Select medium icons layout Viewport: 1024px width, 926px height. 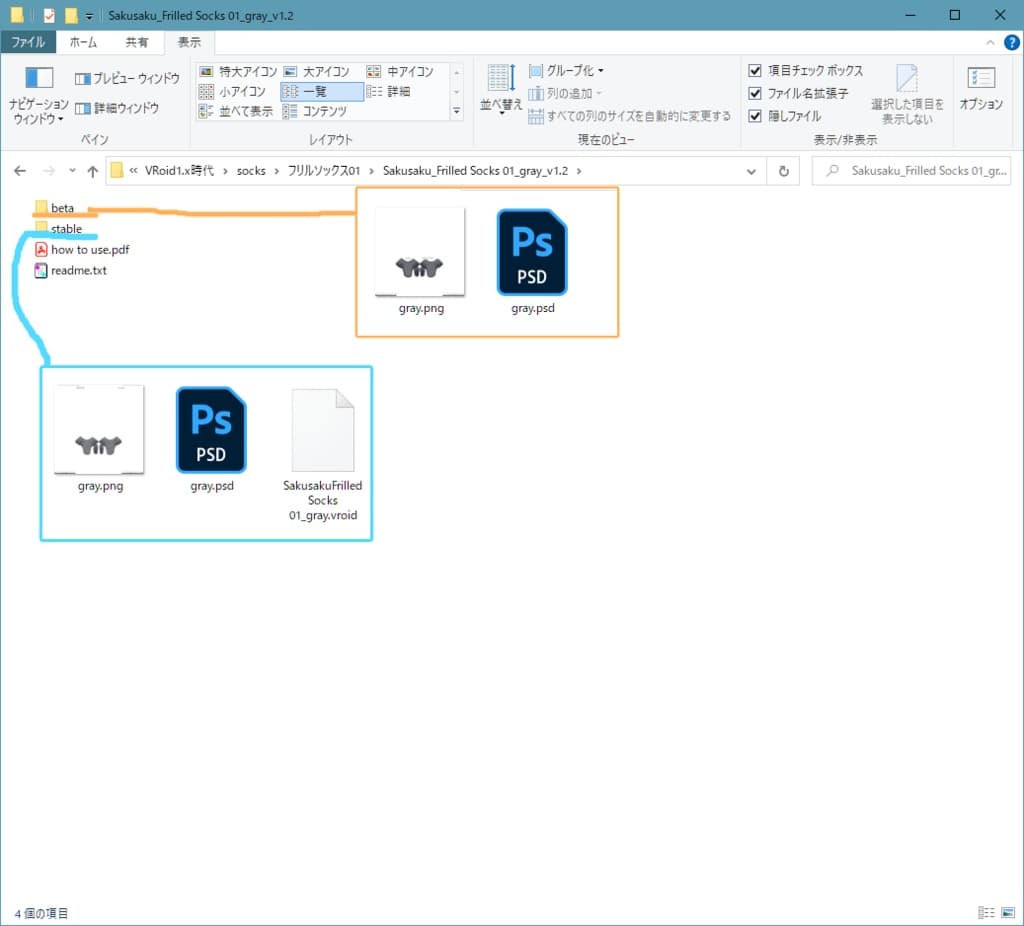pos(400,71)
